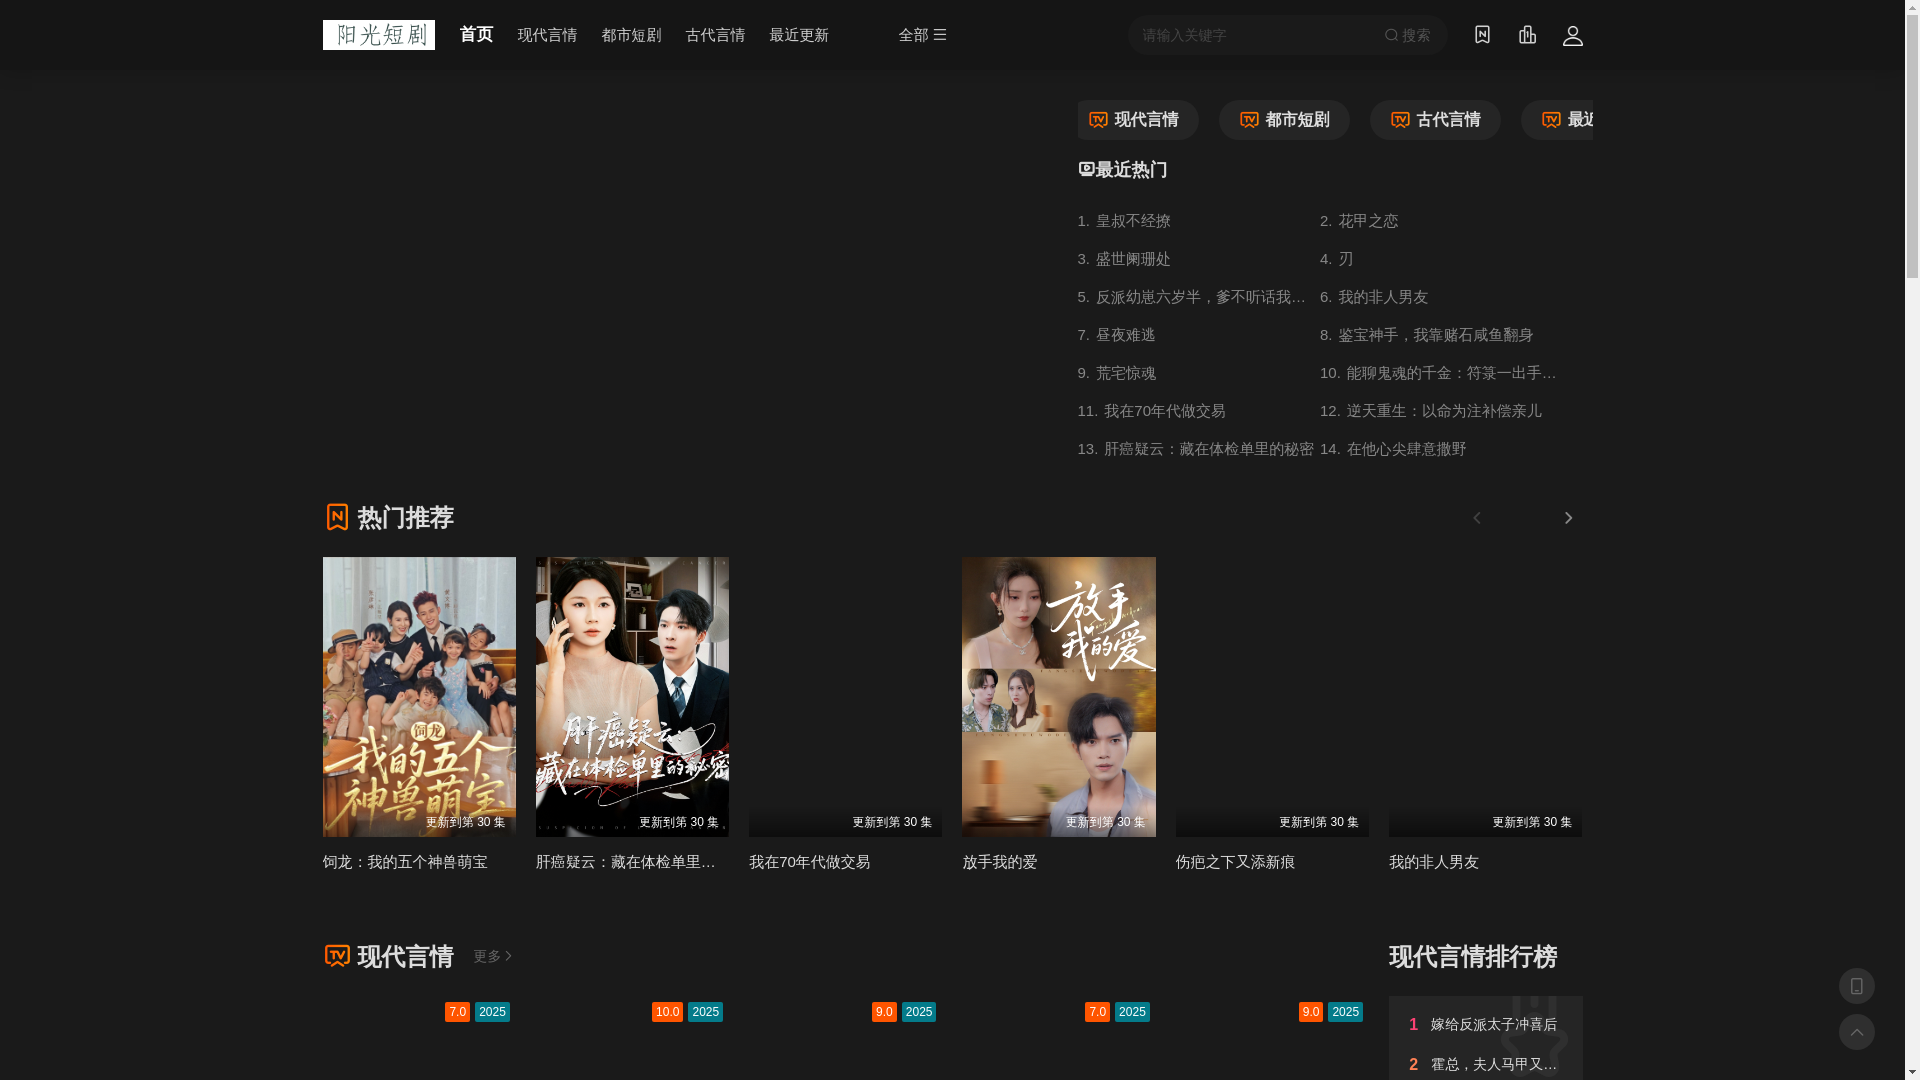Open hot list item 反派幼崽六岁半
Image resolution: width=1920 pixels, height=1080 pixels.
point(1192,297)
